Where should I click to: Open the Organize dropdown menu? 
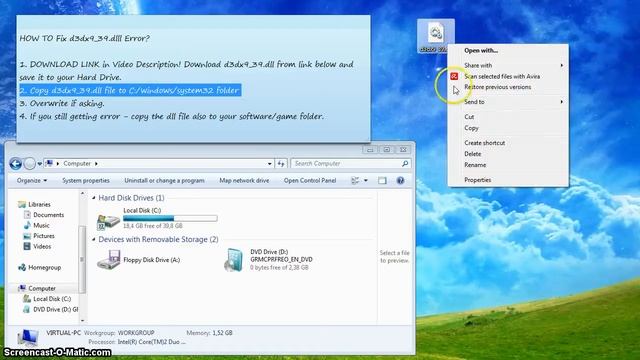pyautogui.click(x=32, y=180)
